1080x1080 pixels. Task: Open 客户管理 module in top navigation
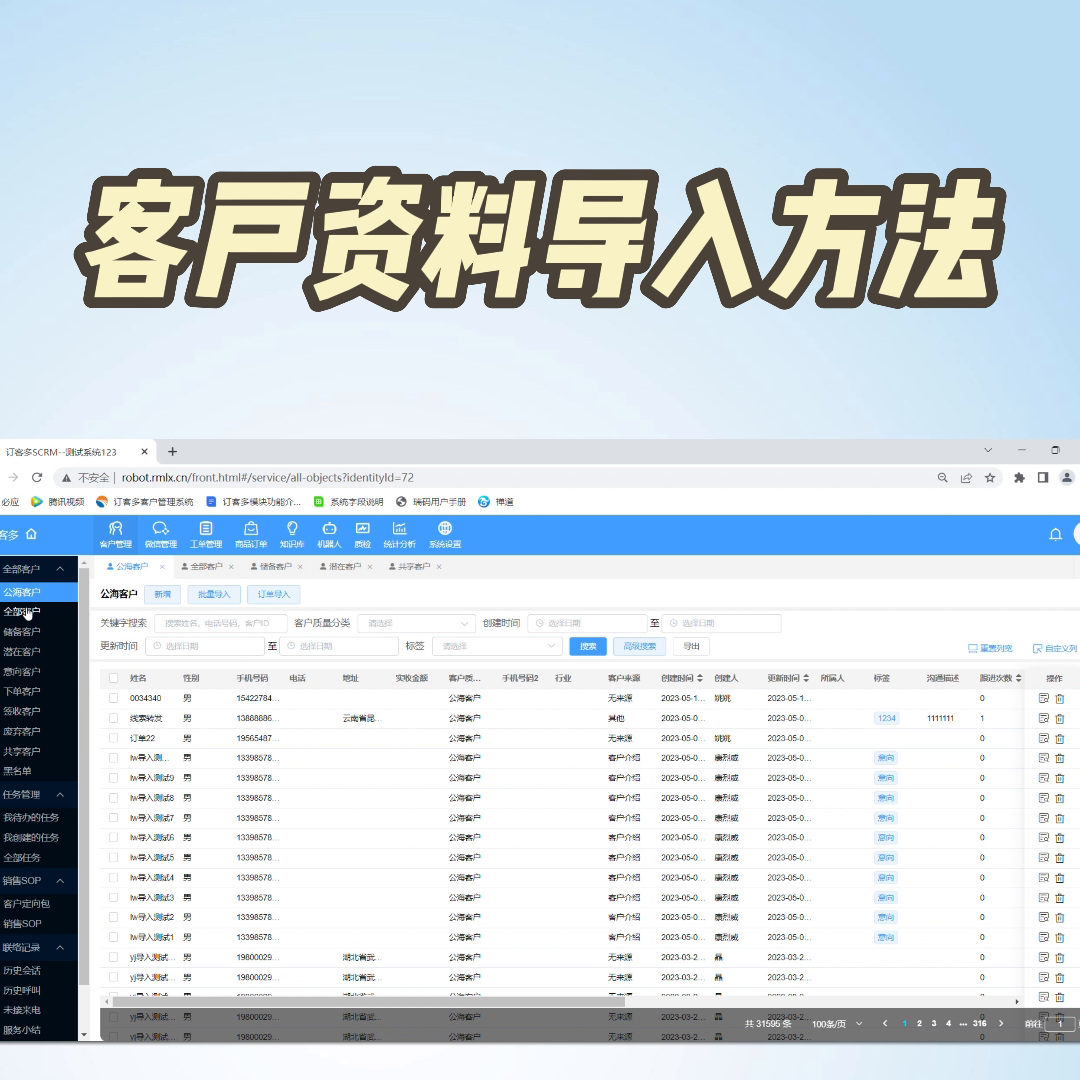[115, 534]
